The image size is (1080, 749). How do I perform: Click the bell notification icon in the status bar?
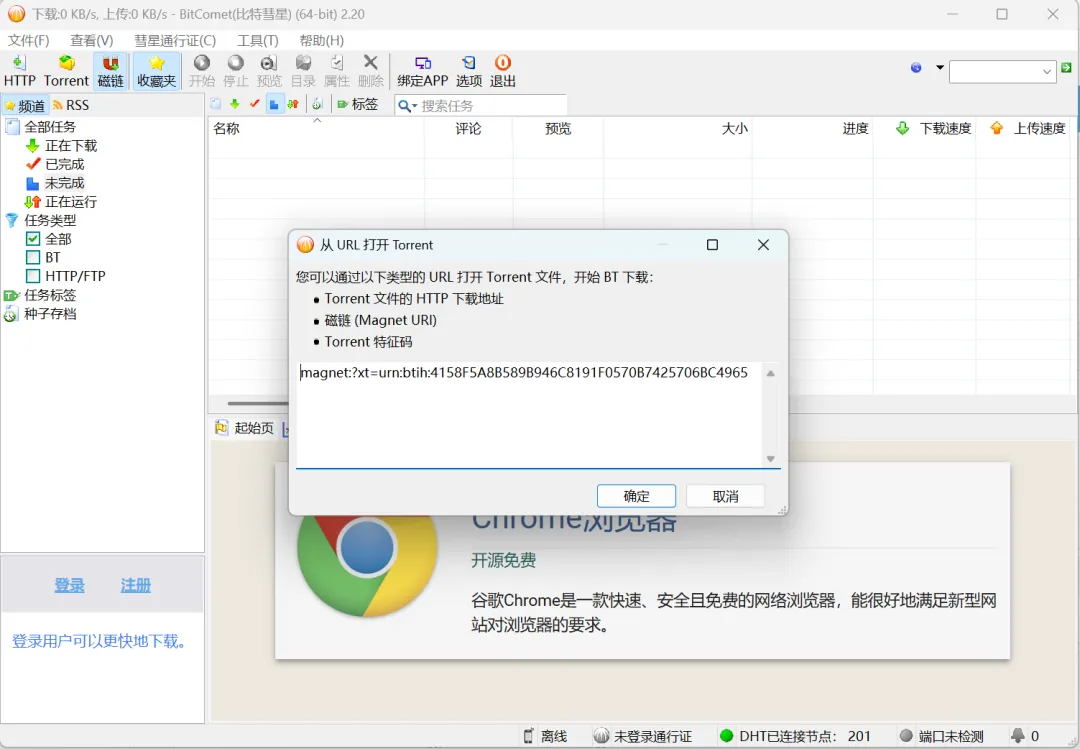point(1017,735)
